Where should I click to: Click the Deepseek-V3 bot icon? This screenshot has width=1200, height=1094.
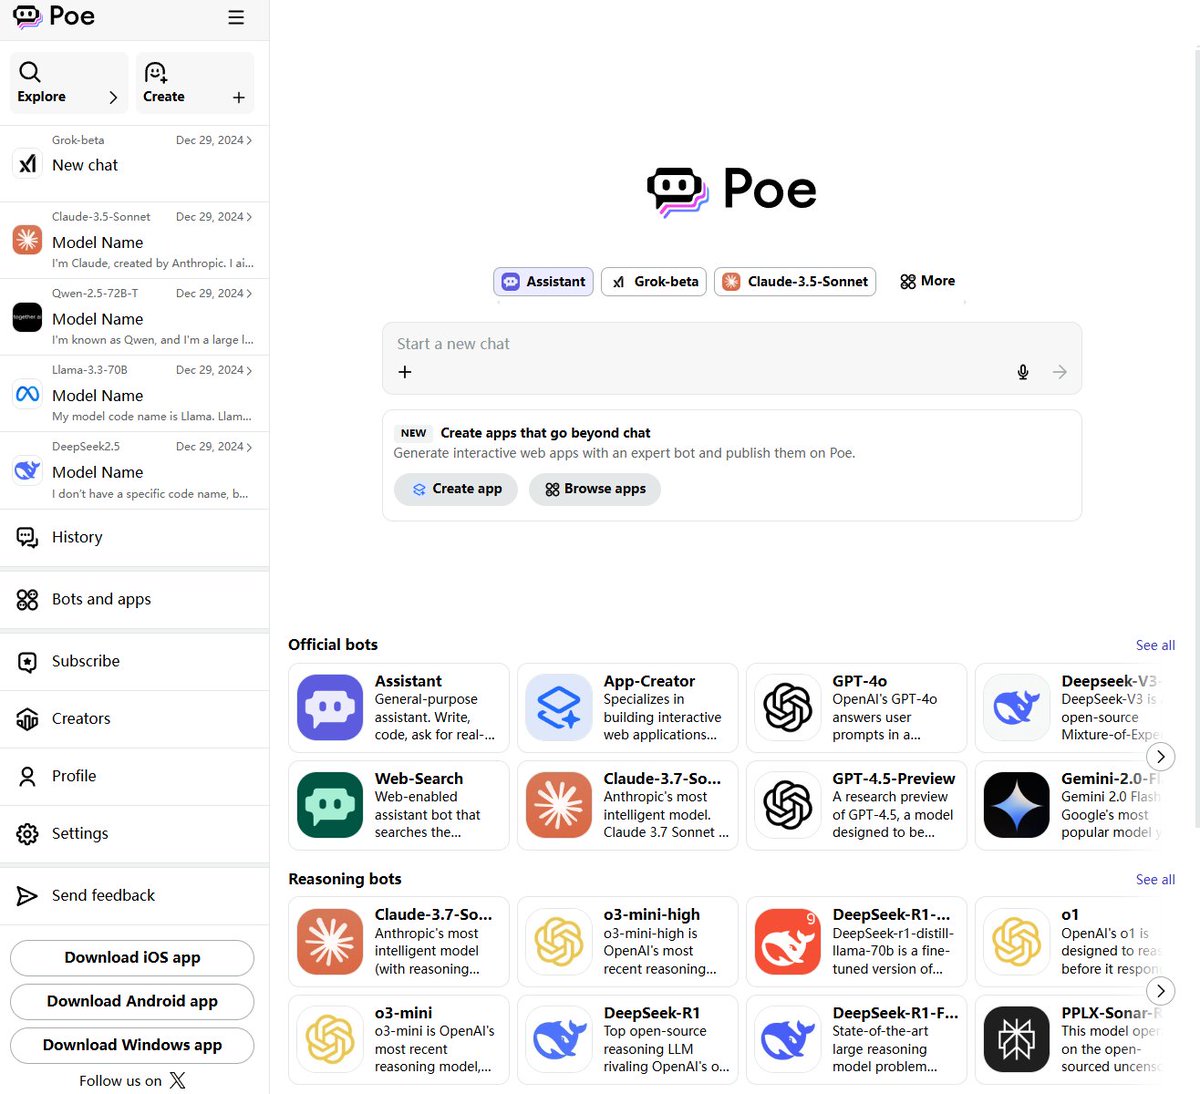pyautogui.click(x=1017, y=708)
